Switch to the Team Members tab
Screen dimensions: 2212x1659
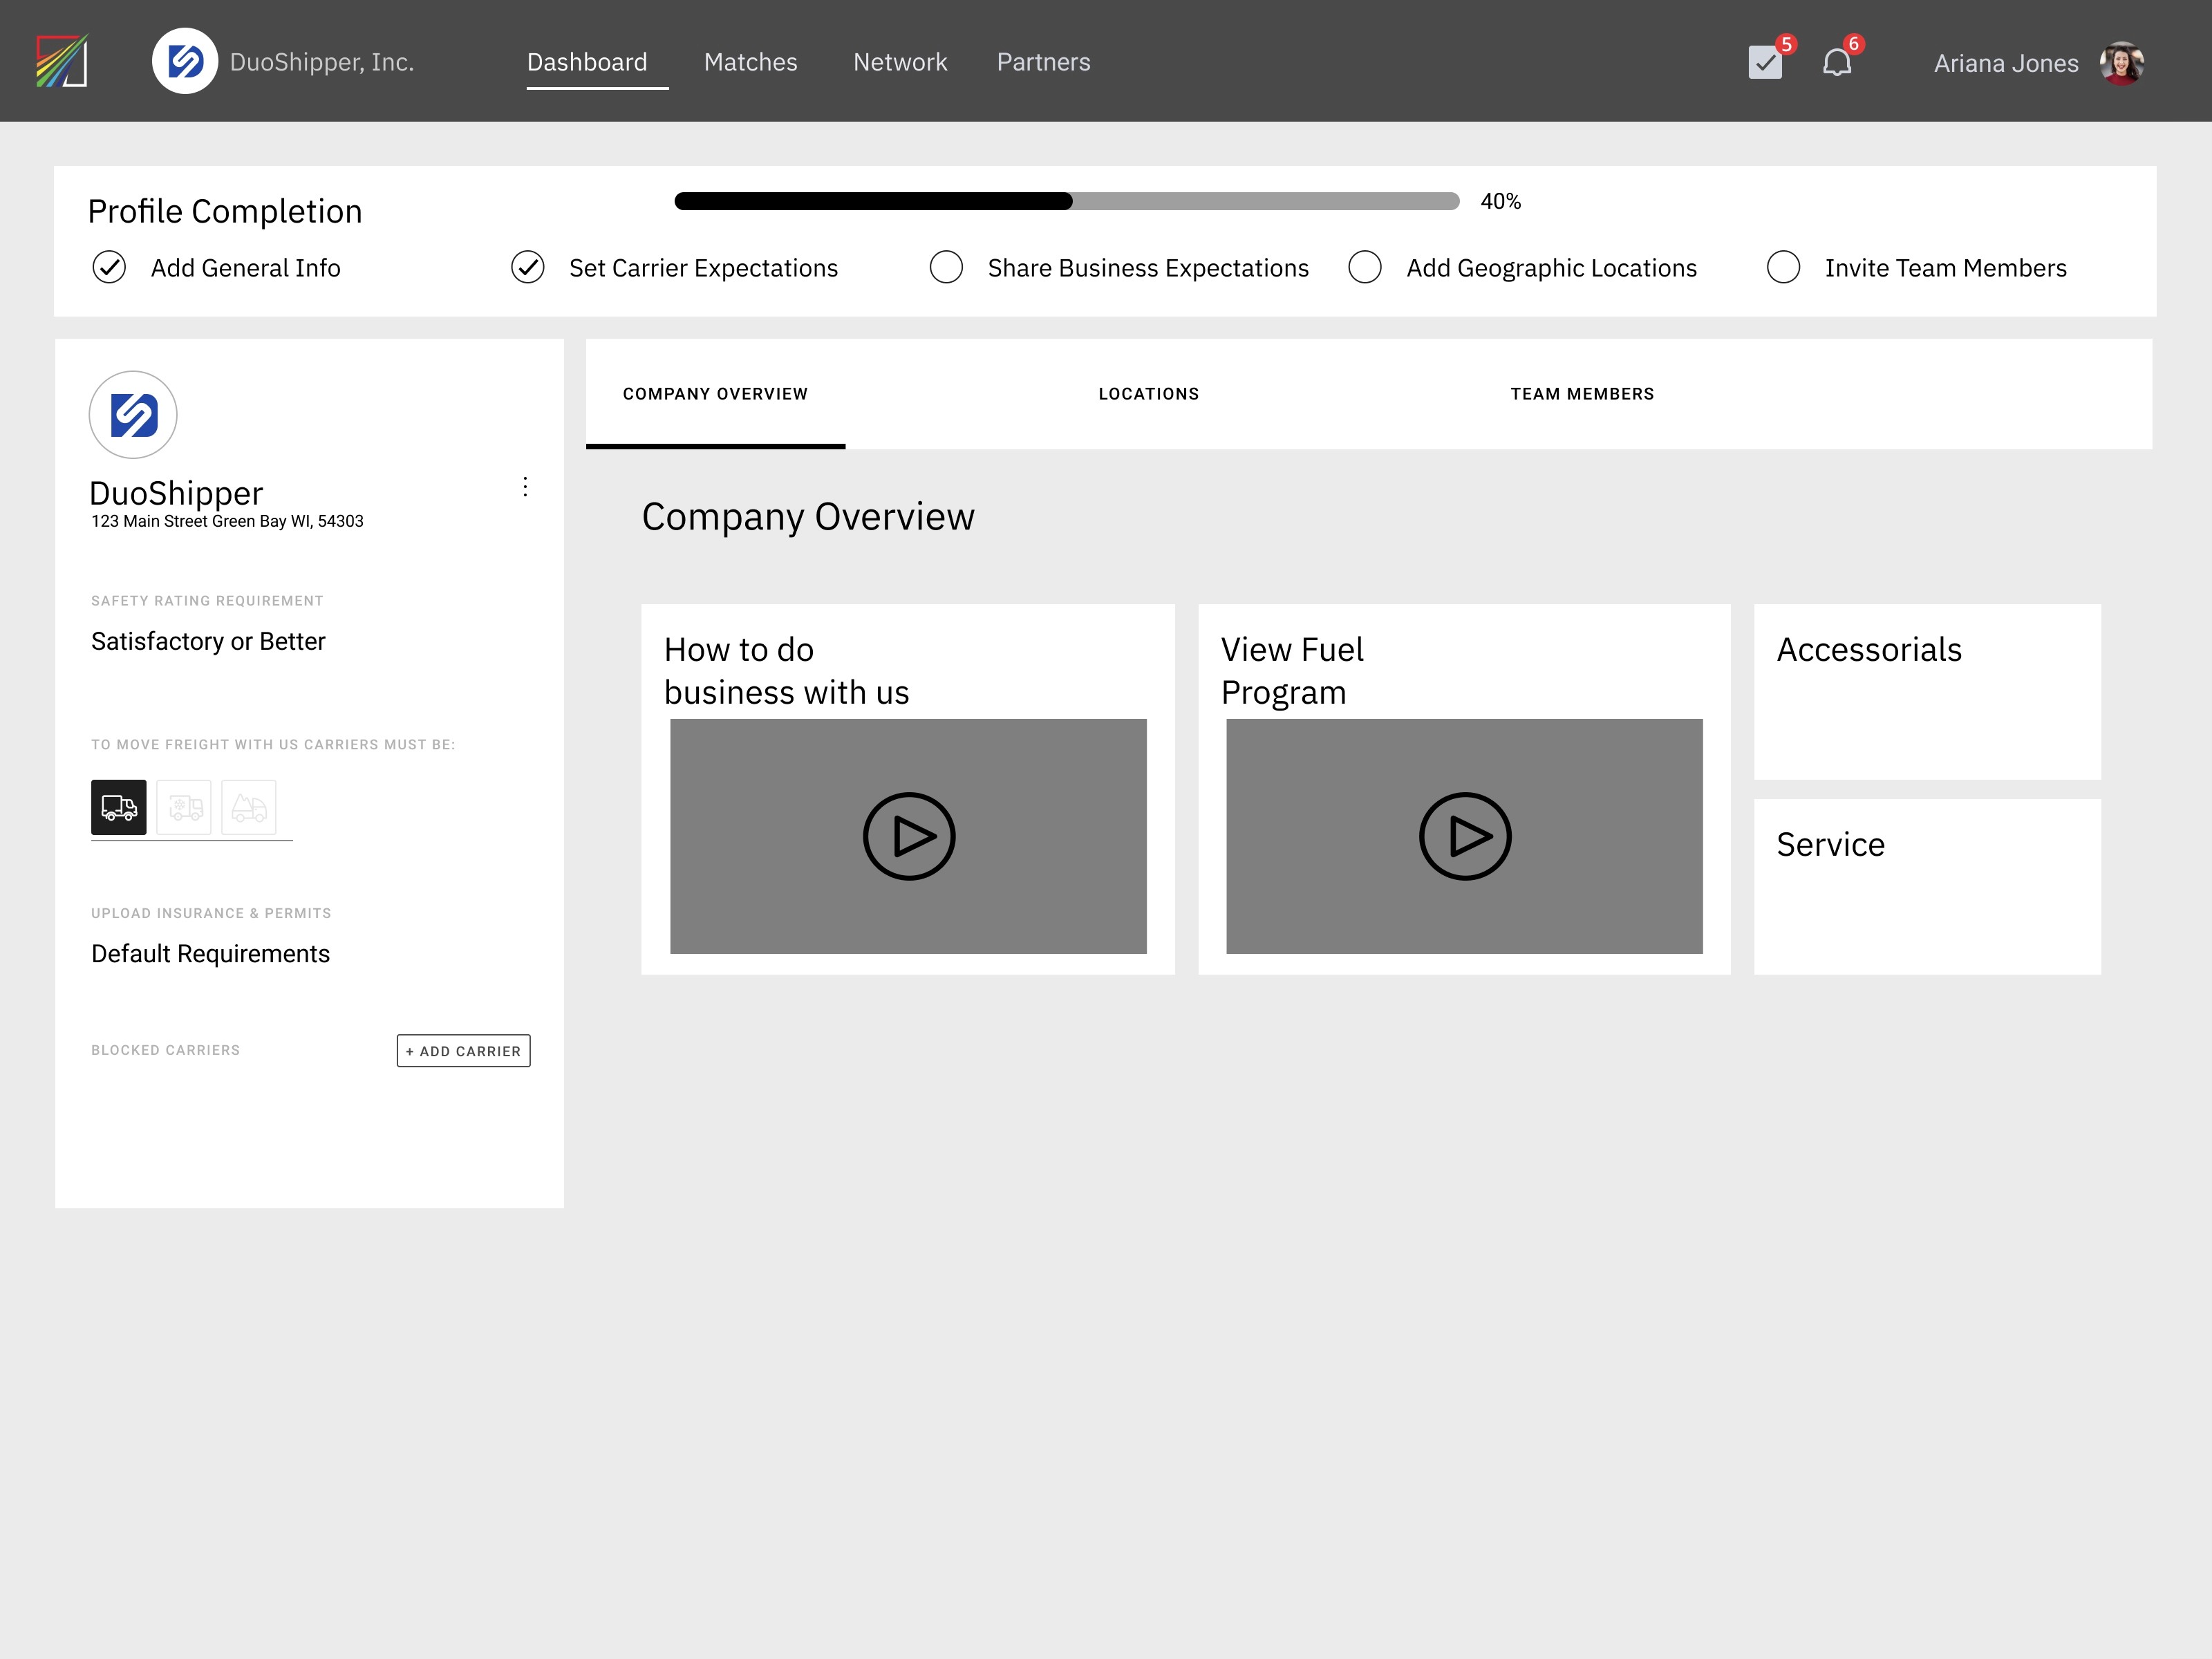[x=1582, y=394]
